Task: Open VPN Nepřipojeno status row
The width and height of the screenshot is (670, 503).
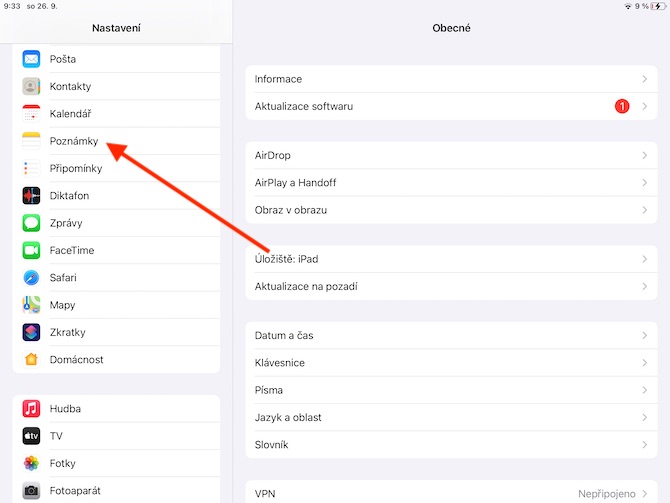Action: [451, 494]
